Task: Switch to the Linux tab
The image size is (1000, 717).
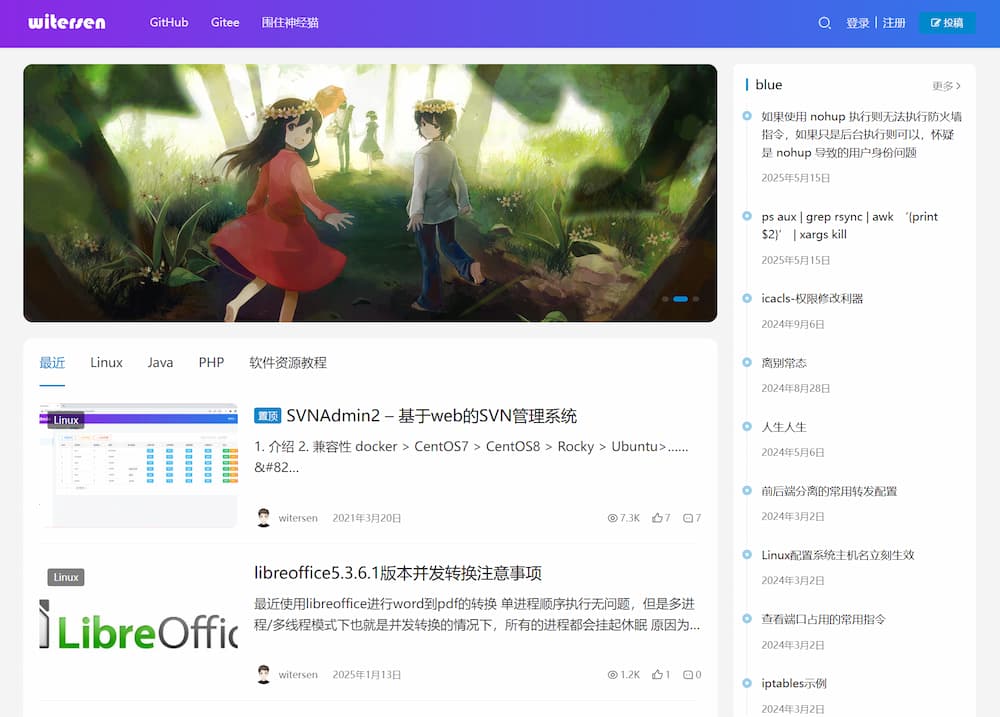Action: tap(106, 362)
